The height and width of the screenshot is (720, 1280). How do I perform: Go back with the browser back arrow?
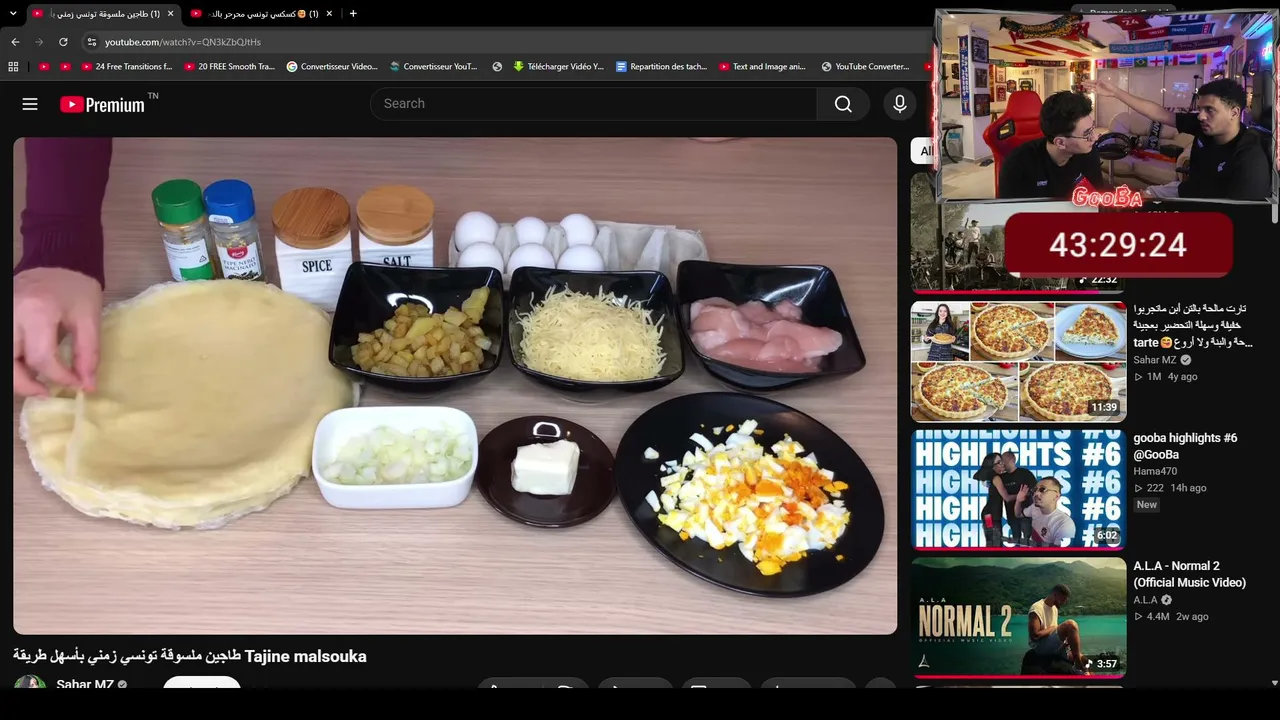coord(15,42)
